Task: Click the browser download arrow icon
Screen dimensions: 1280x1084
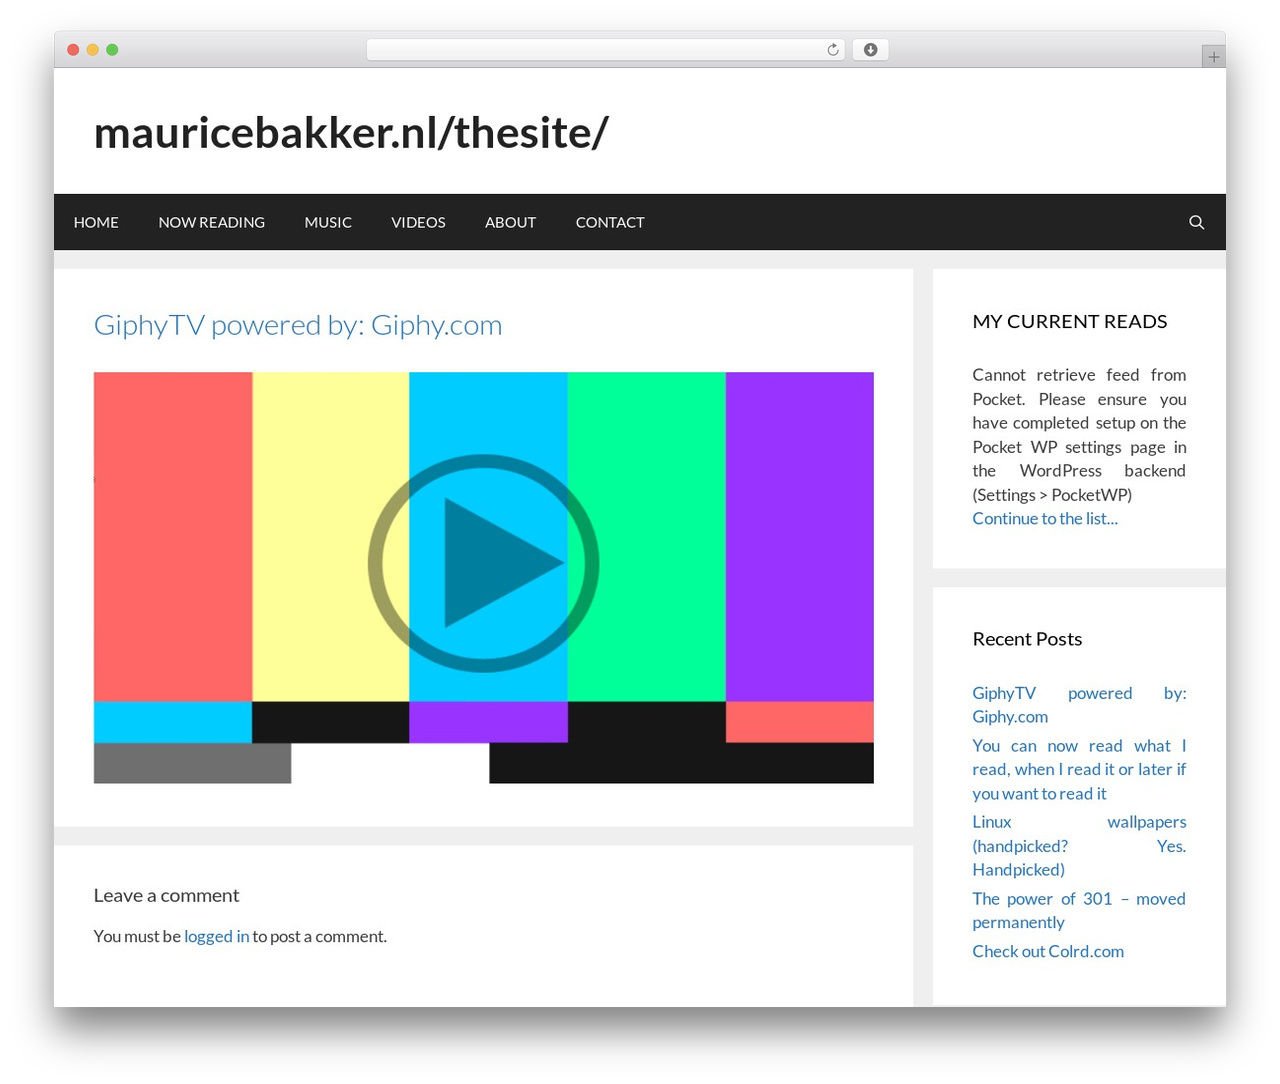Action: click(x=870, y=50)
